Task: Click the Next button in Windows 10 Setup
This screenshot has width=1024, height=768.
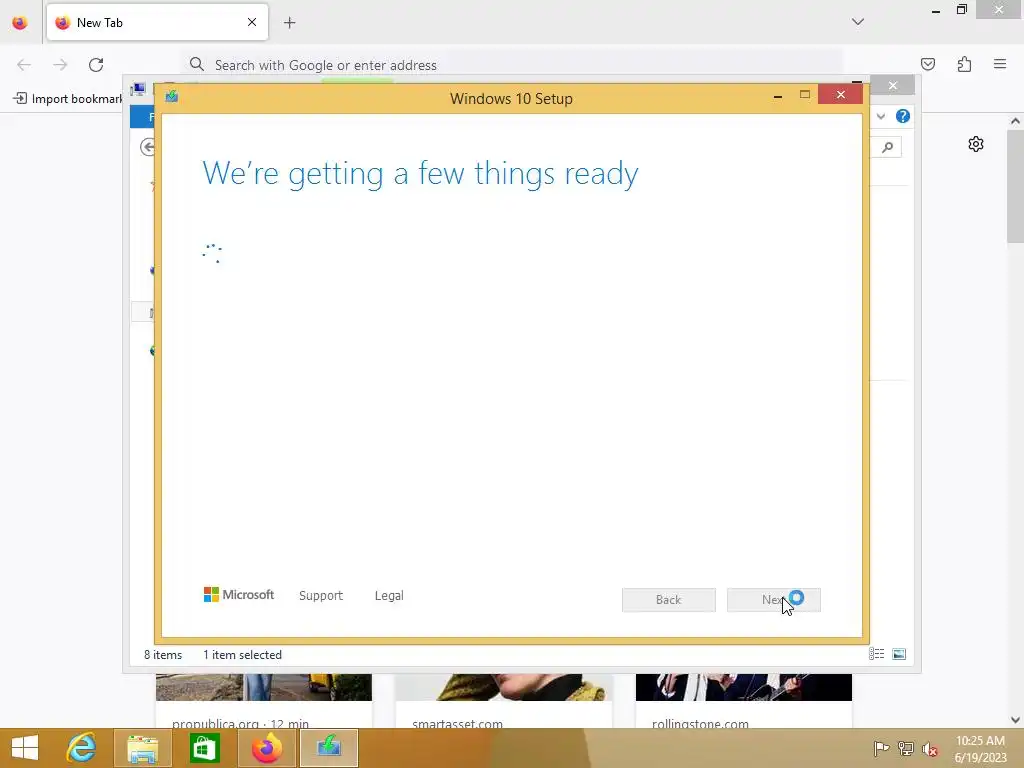Action: point(773,600)
